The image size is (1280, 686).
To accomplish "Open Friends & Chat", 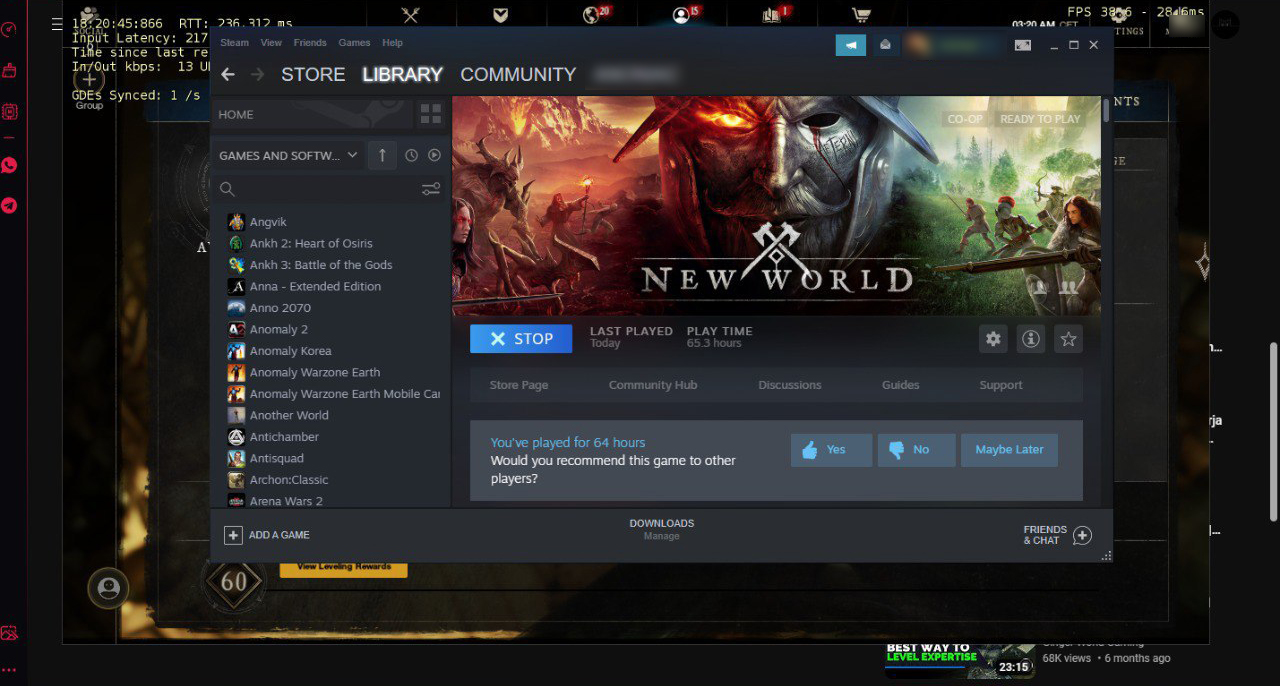I will pos(1057,535).
